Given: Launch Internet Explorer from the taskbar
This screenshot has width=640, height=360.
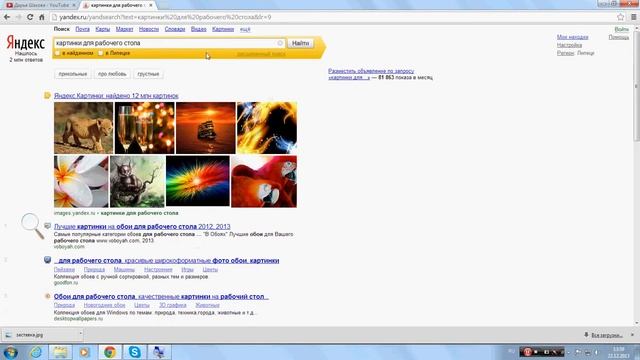Looking at the screenshot, I should (x=36, y=352).
